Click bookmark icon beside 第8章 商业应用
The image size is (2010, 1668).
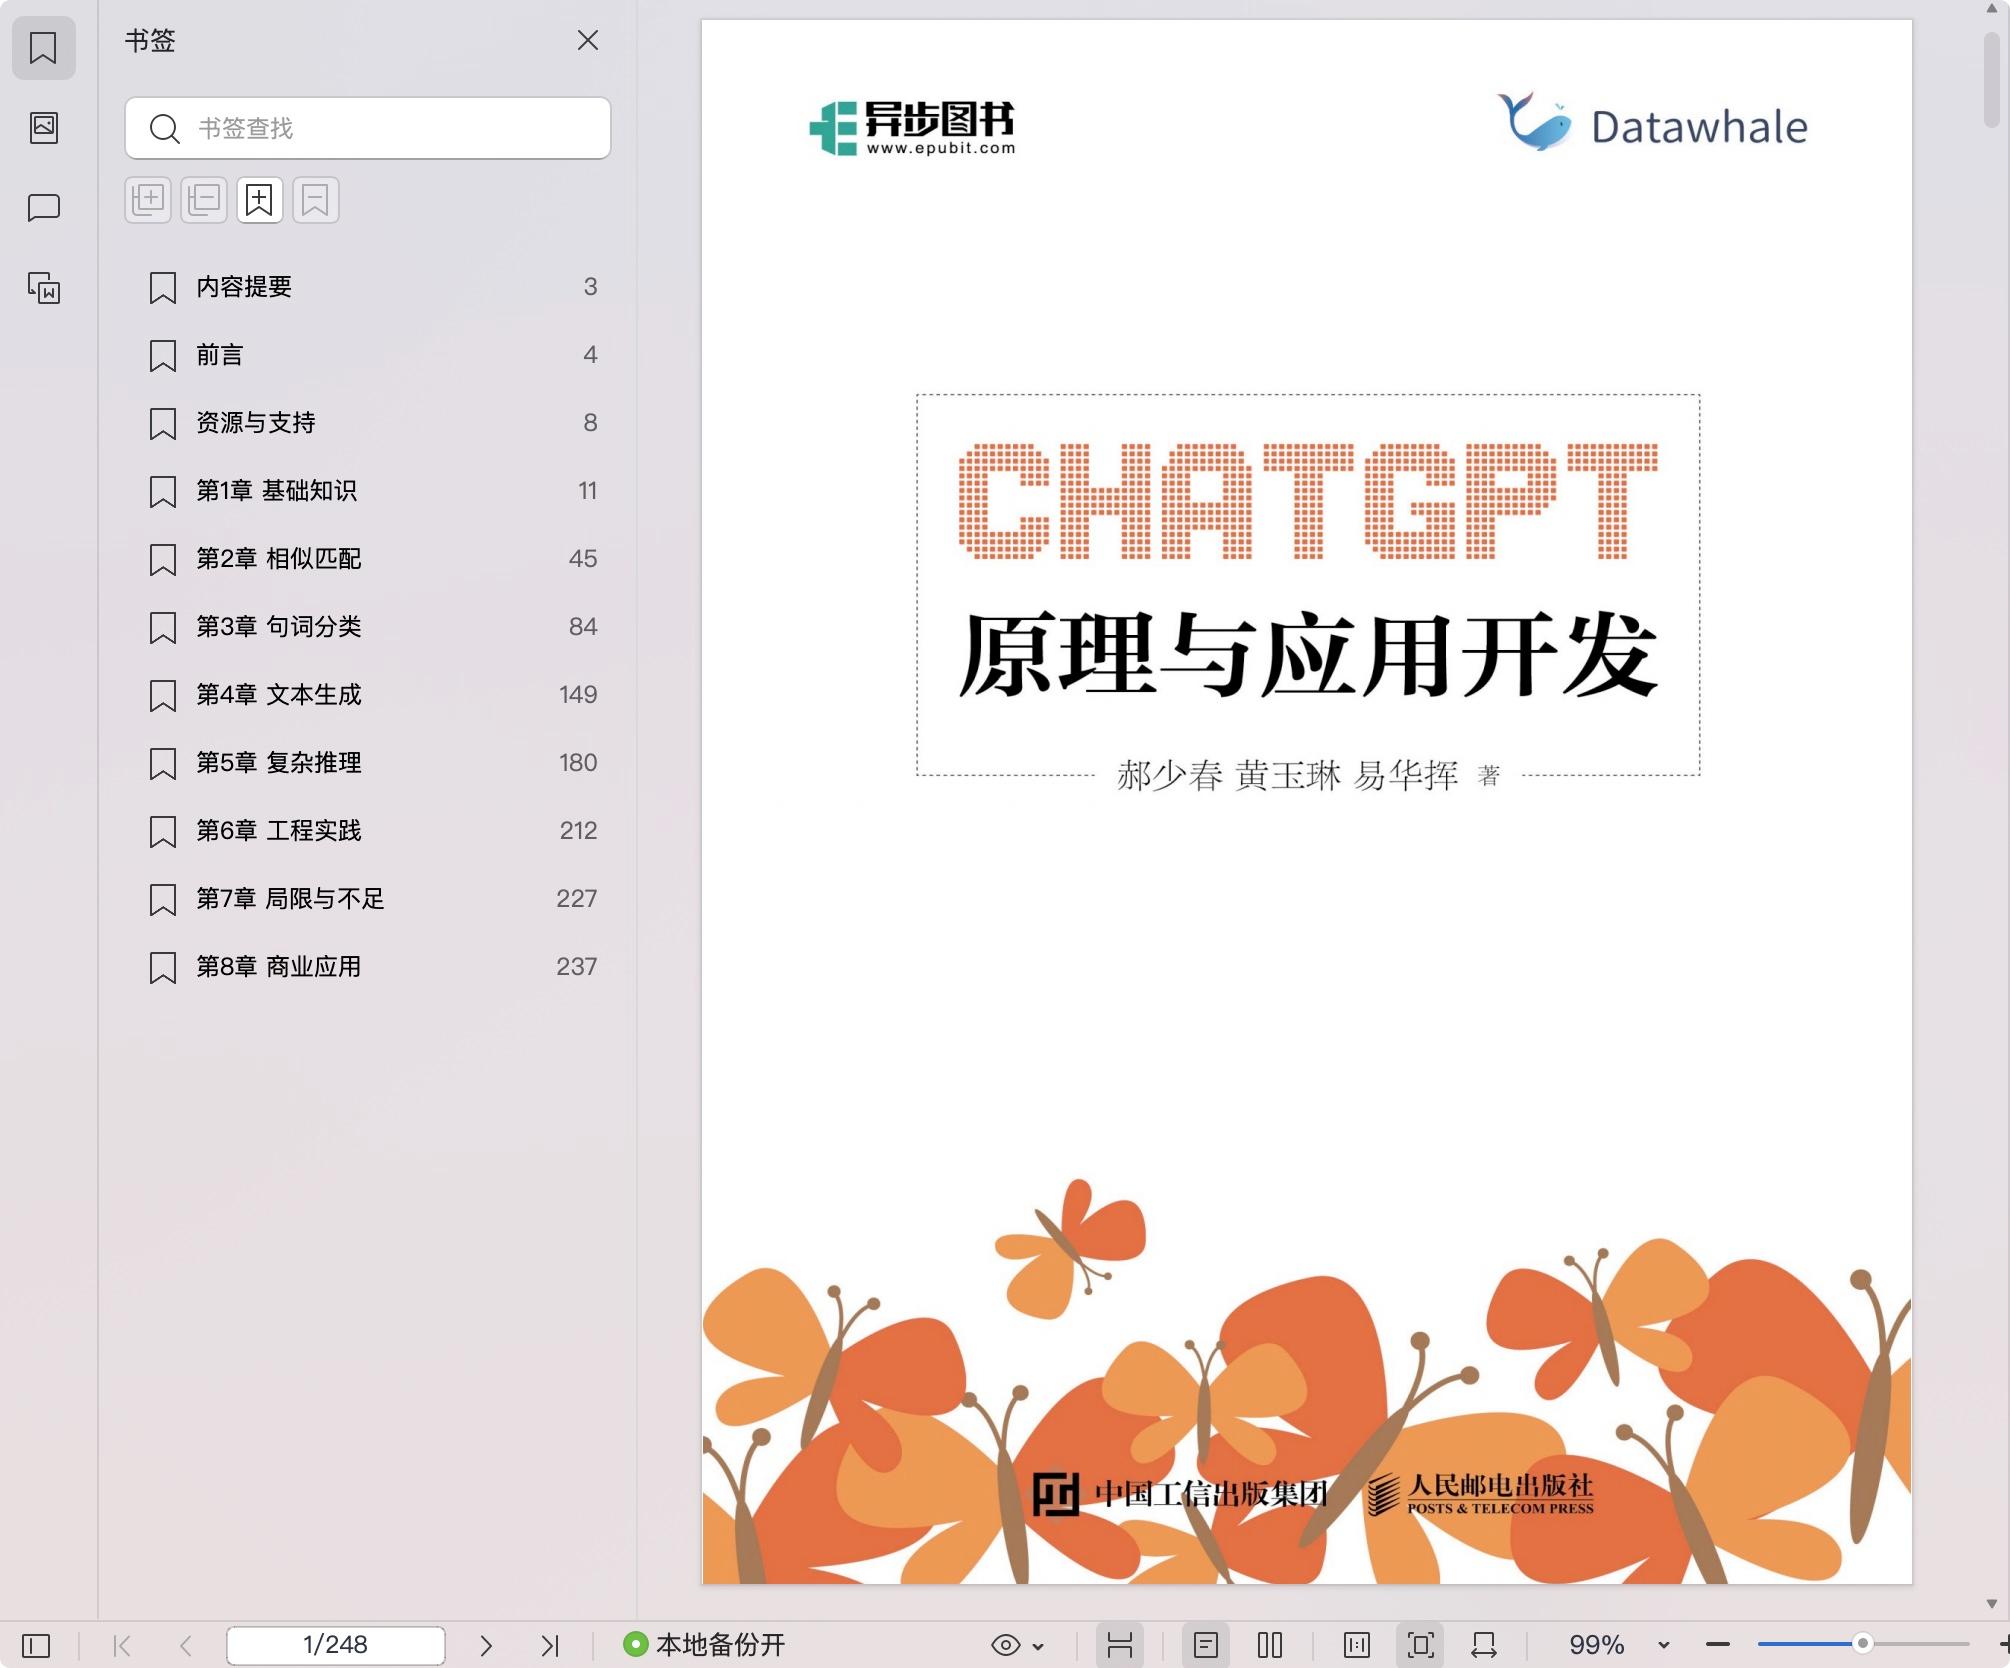click(162, 968)
